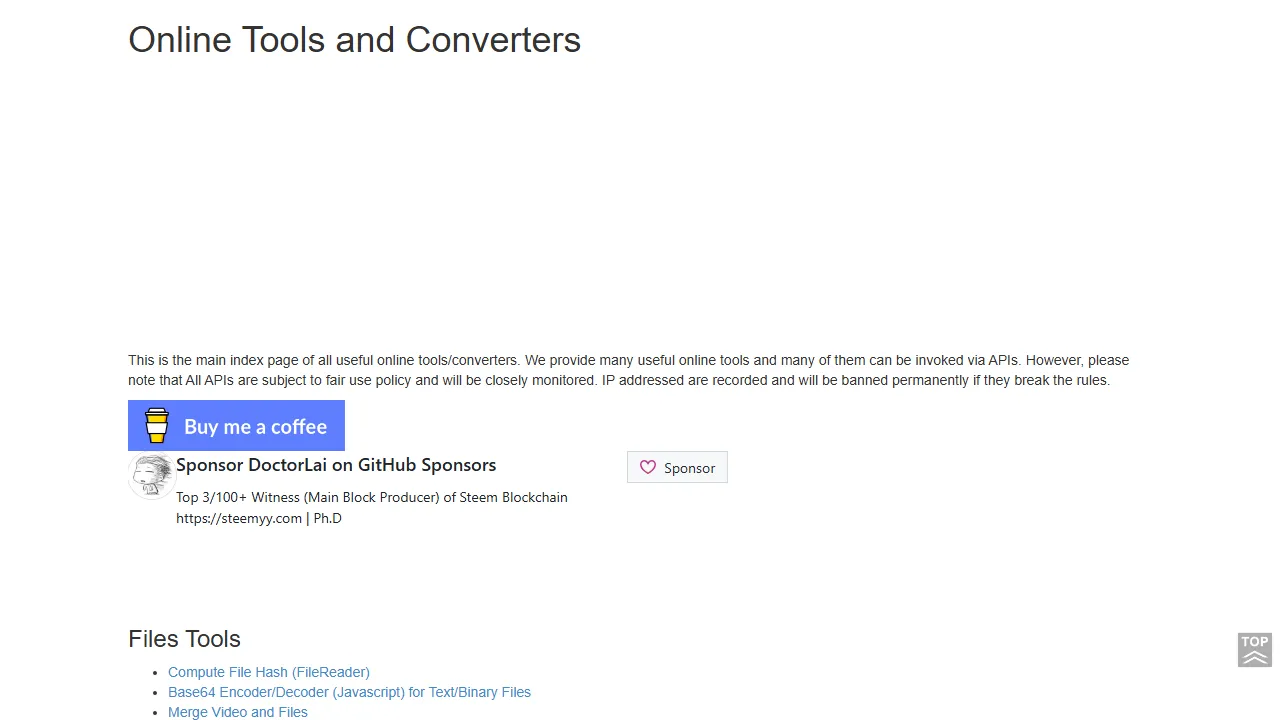Screen dimensions: 1280x720
Task: Click the fair use policy paragraph
Action: (x=628, y=370)
